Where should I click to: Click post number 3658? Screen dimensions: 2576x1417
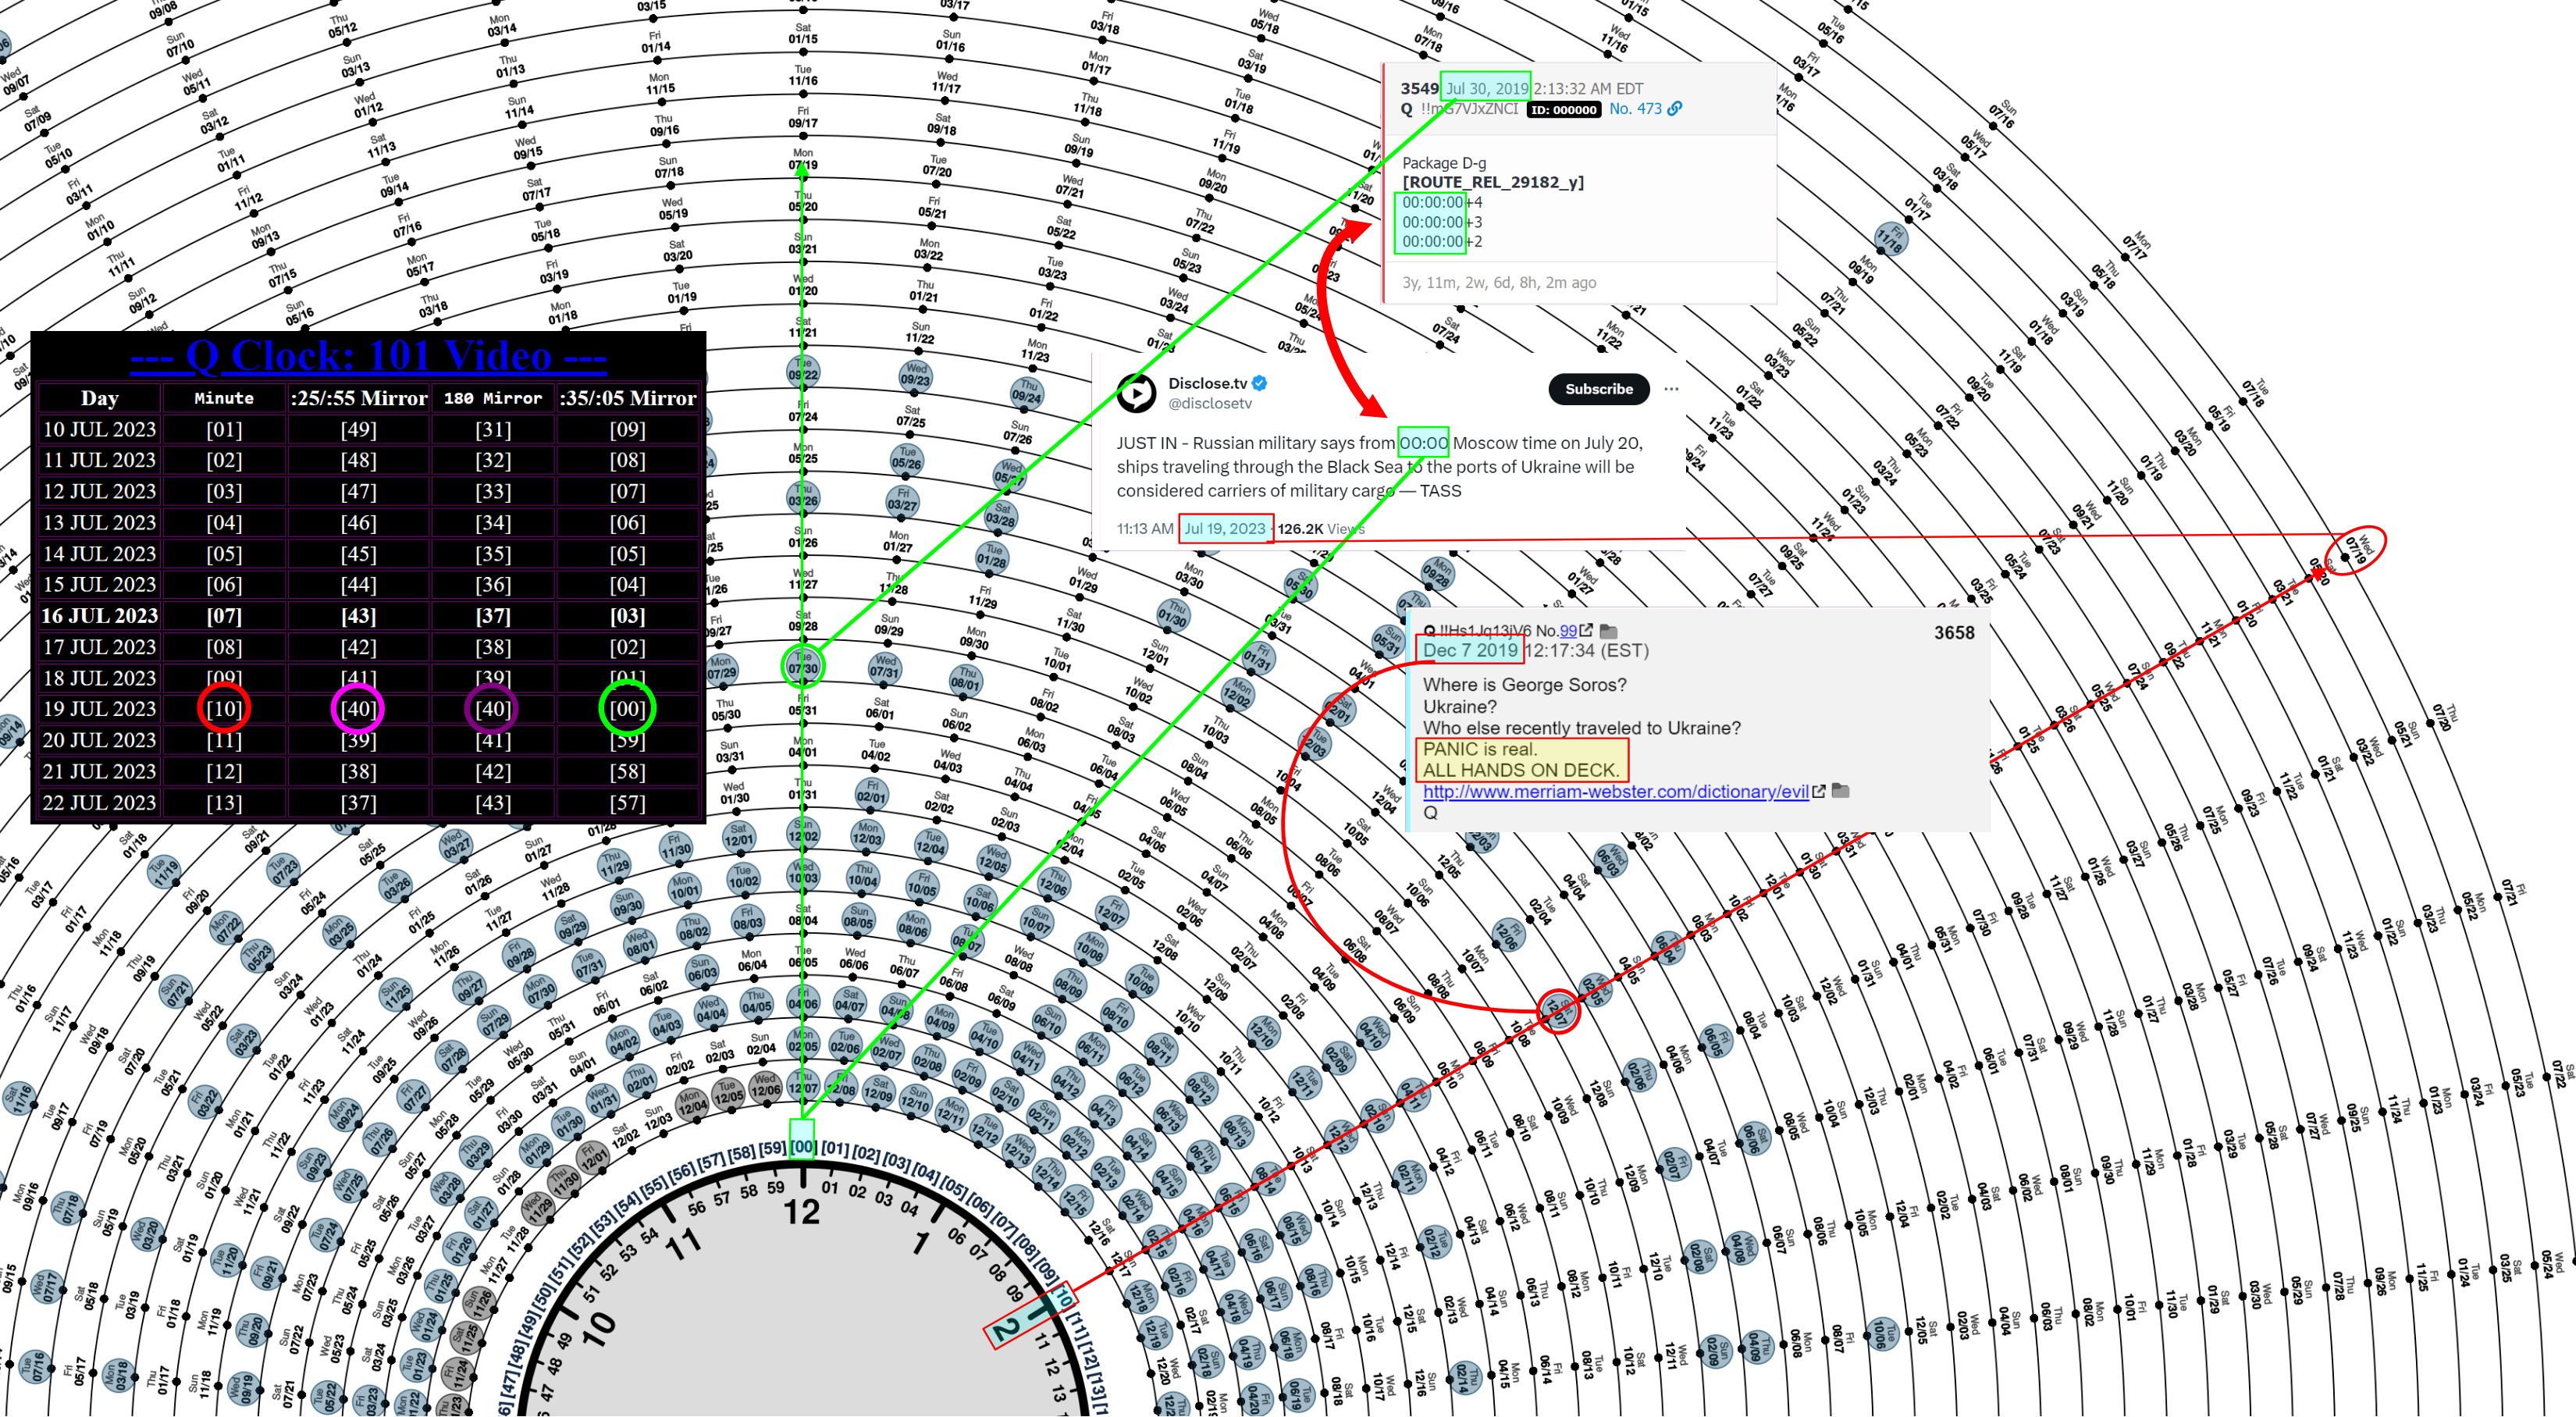pyautogui.click(x=1954, y=633)
